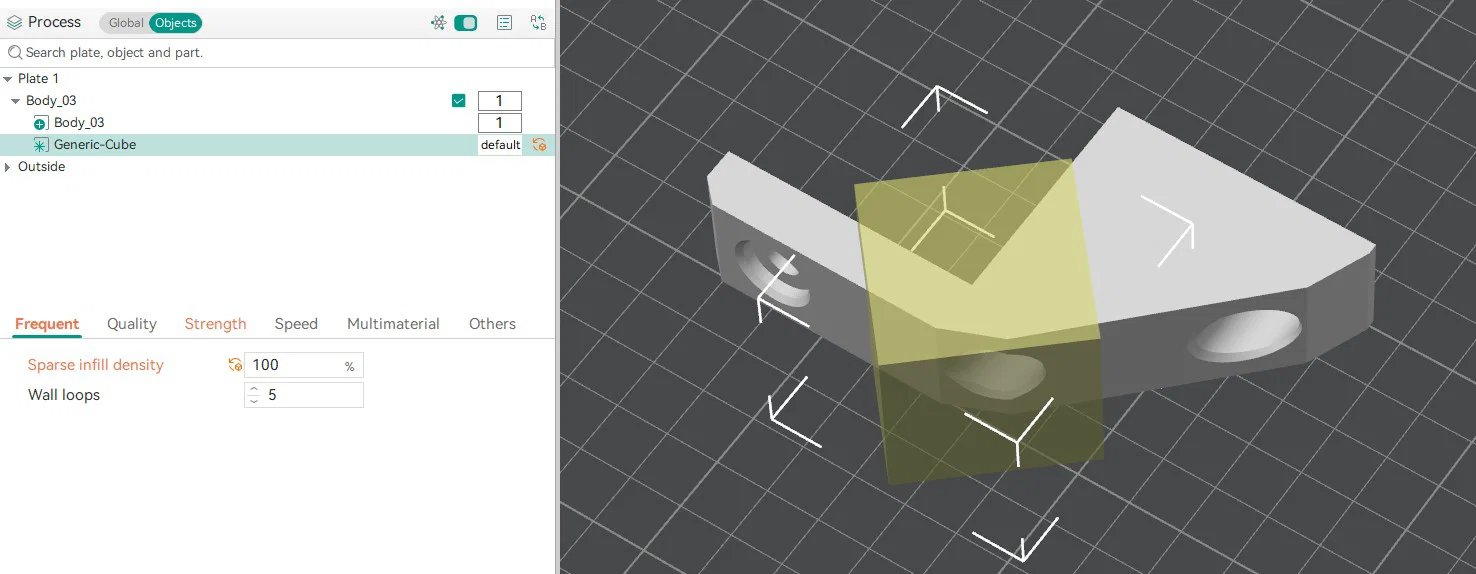Collapse the Body_03 object node
The width and height of the screenshot is (1476, 574).
click(x=16, y=101)
